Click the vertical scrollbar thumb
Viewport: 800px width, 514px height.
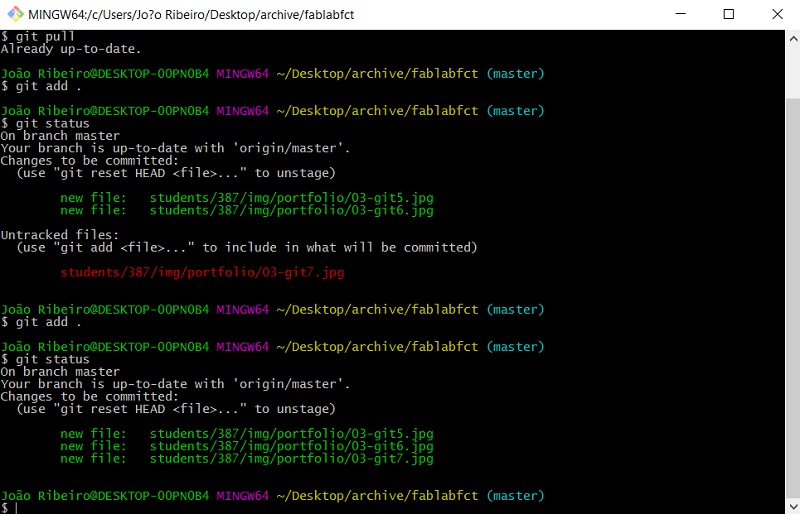point(793,298)
